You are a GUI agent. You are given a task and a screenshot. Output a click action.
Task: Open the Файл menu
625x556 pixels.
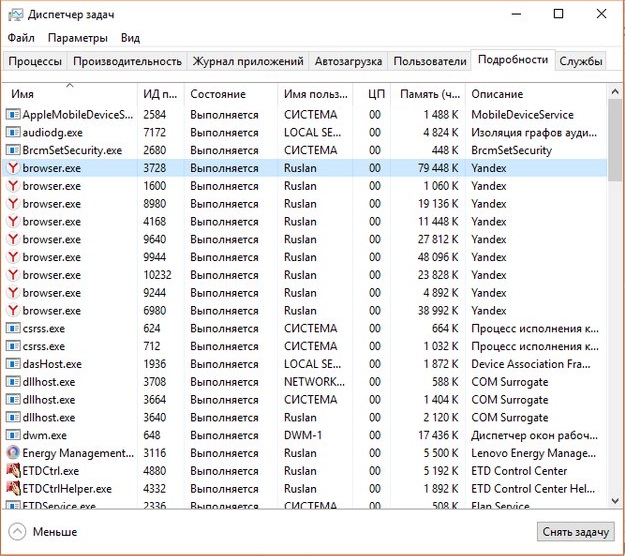pyautogui.click(x=21, y=38)
